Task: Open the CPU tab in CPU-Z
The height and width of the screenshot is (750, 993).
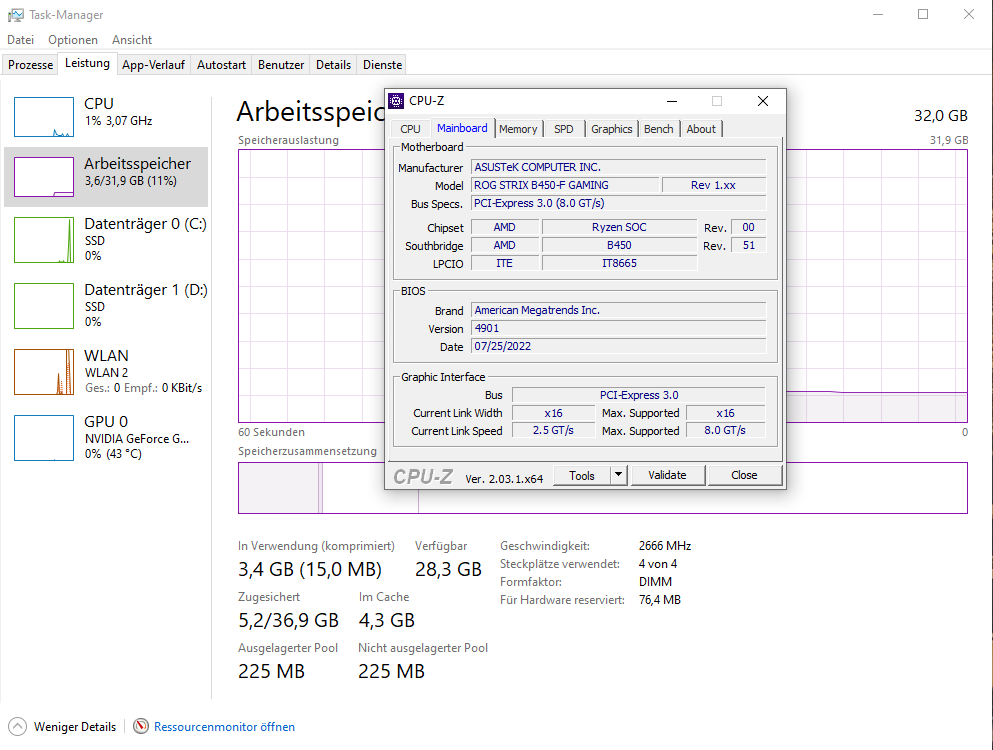Action: point(410,129)
